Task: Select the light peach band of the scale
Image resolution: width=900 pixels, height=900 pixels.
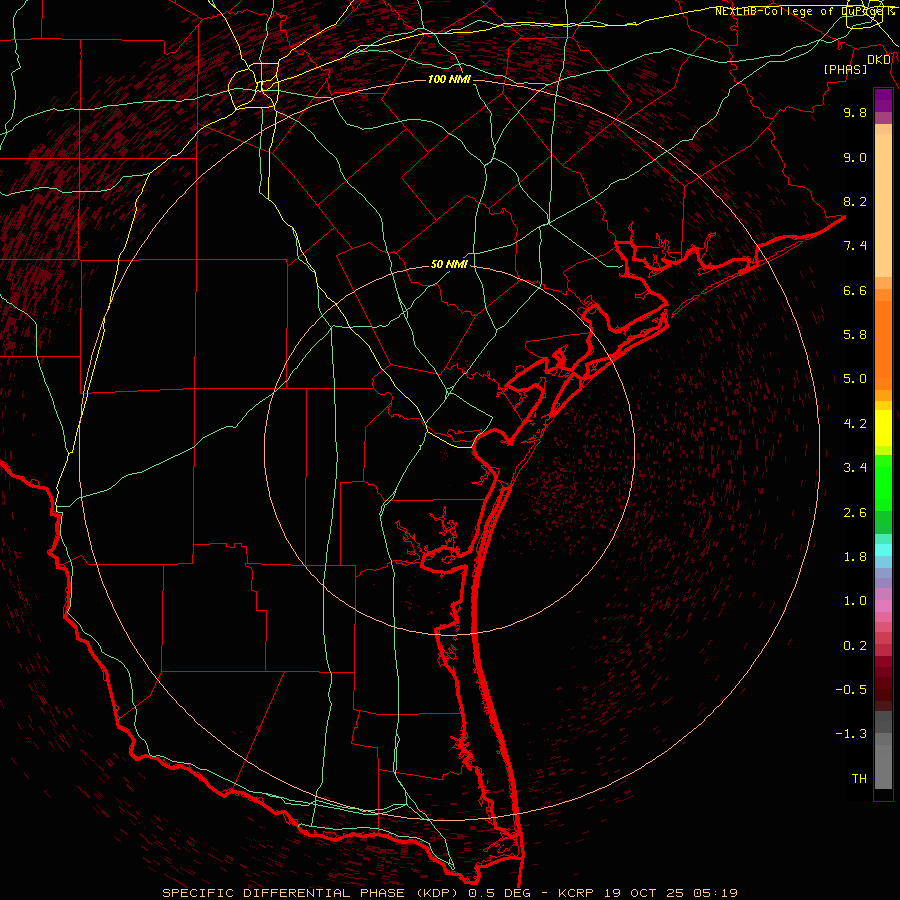Action: 883,205
